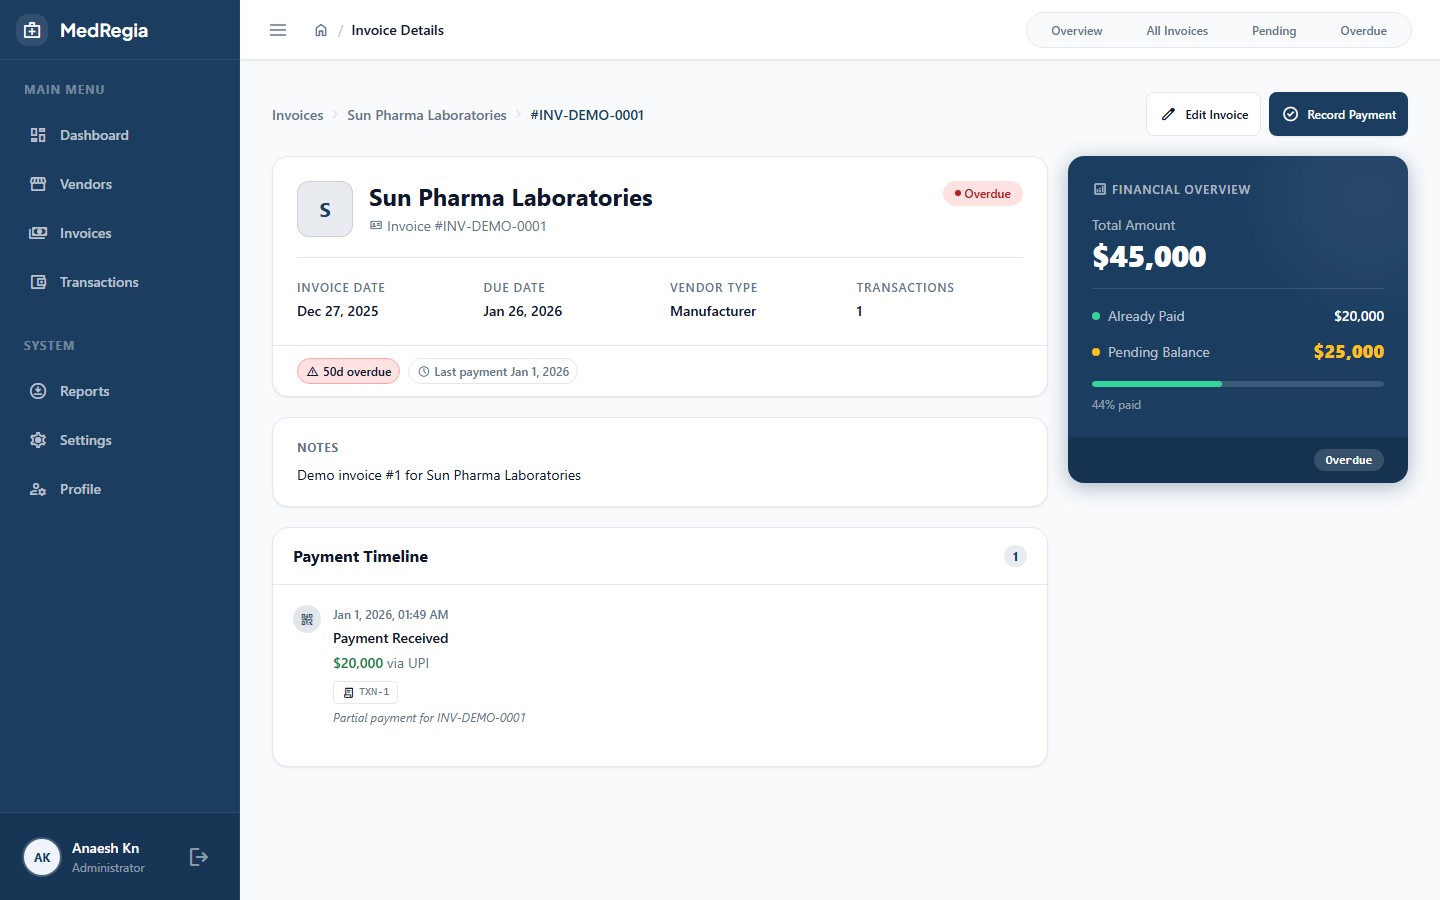Image resolution: width=1440 pixels, height=900 pixels.
Task: Open Dashboard from the main menu
Action: coord(120,135)
